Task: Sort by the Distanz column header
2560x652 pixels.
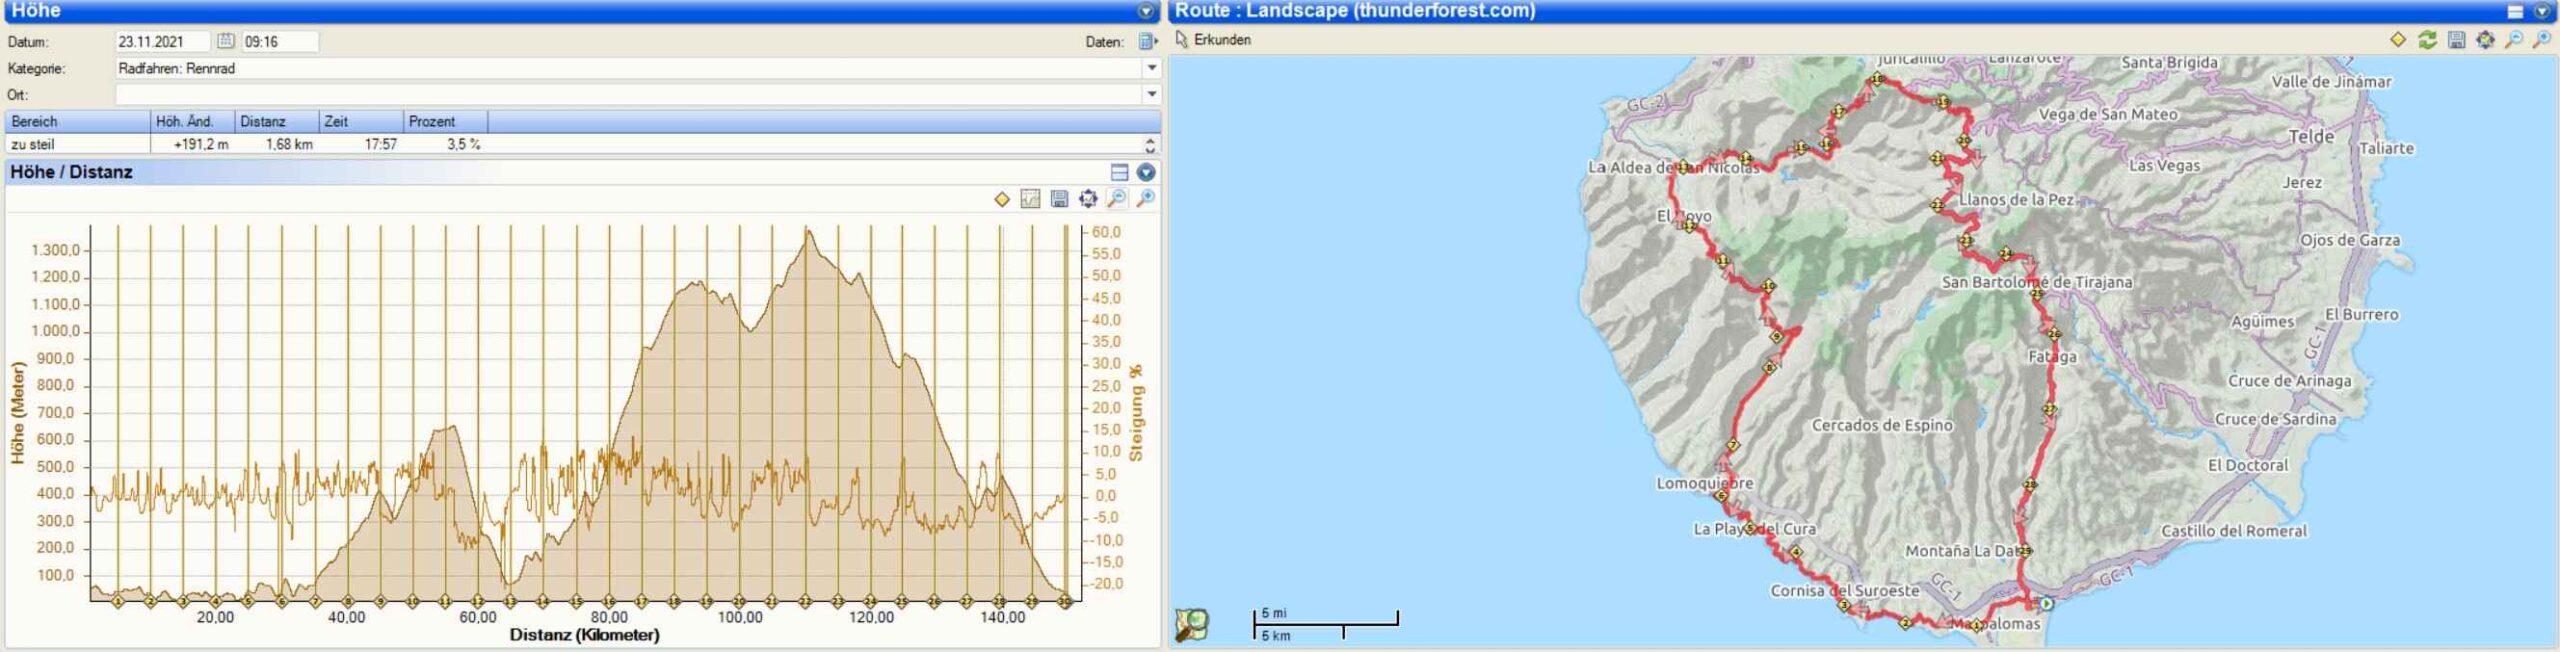Action: coord(277,121)
